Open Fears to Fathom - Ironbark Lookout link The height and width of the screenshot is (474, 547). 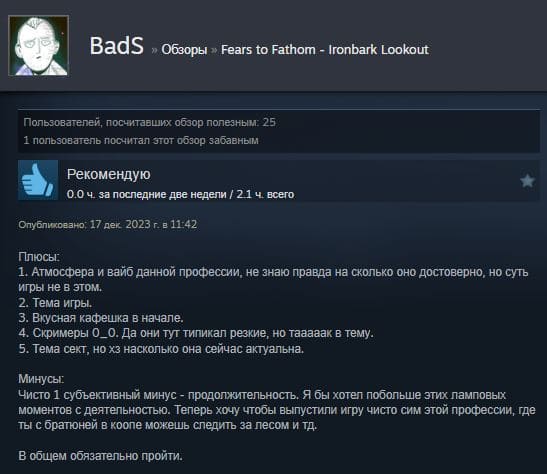click(x=325, y=50)
